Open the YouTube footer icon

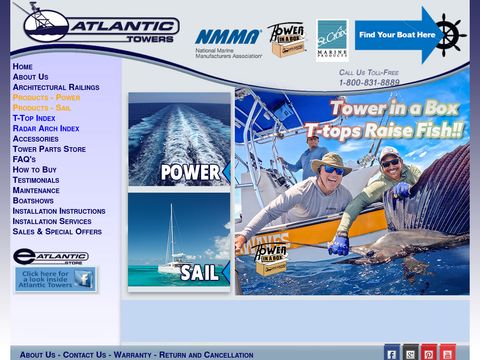click(x=447, y=353)
